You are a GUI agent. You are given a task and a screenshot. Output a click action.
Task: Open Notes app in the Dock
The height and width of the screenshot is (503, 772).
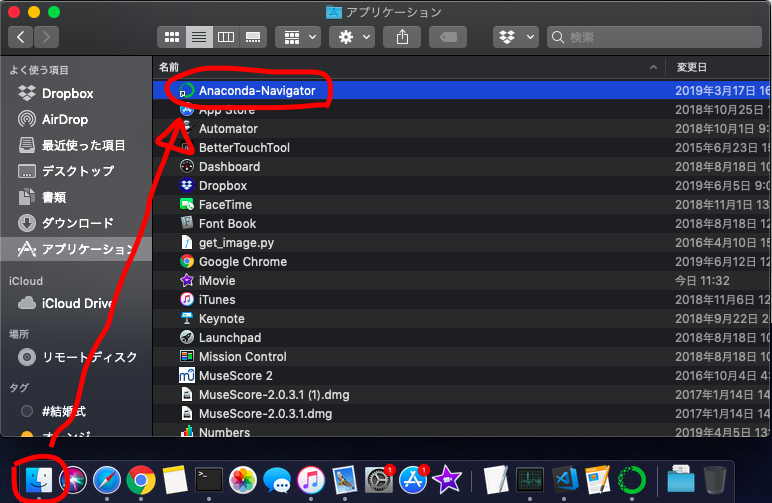(x=175, y=480)
